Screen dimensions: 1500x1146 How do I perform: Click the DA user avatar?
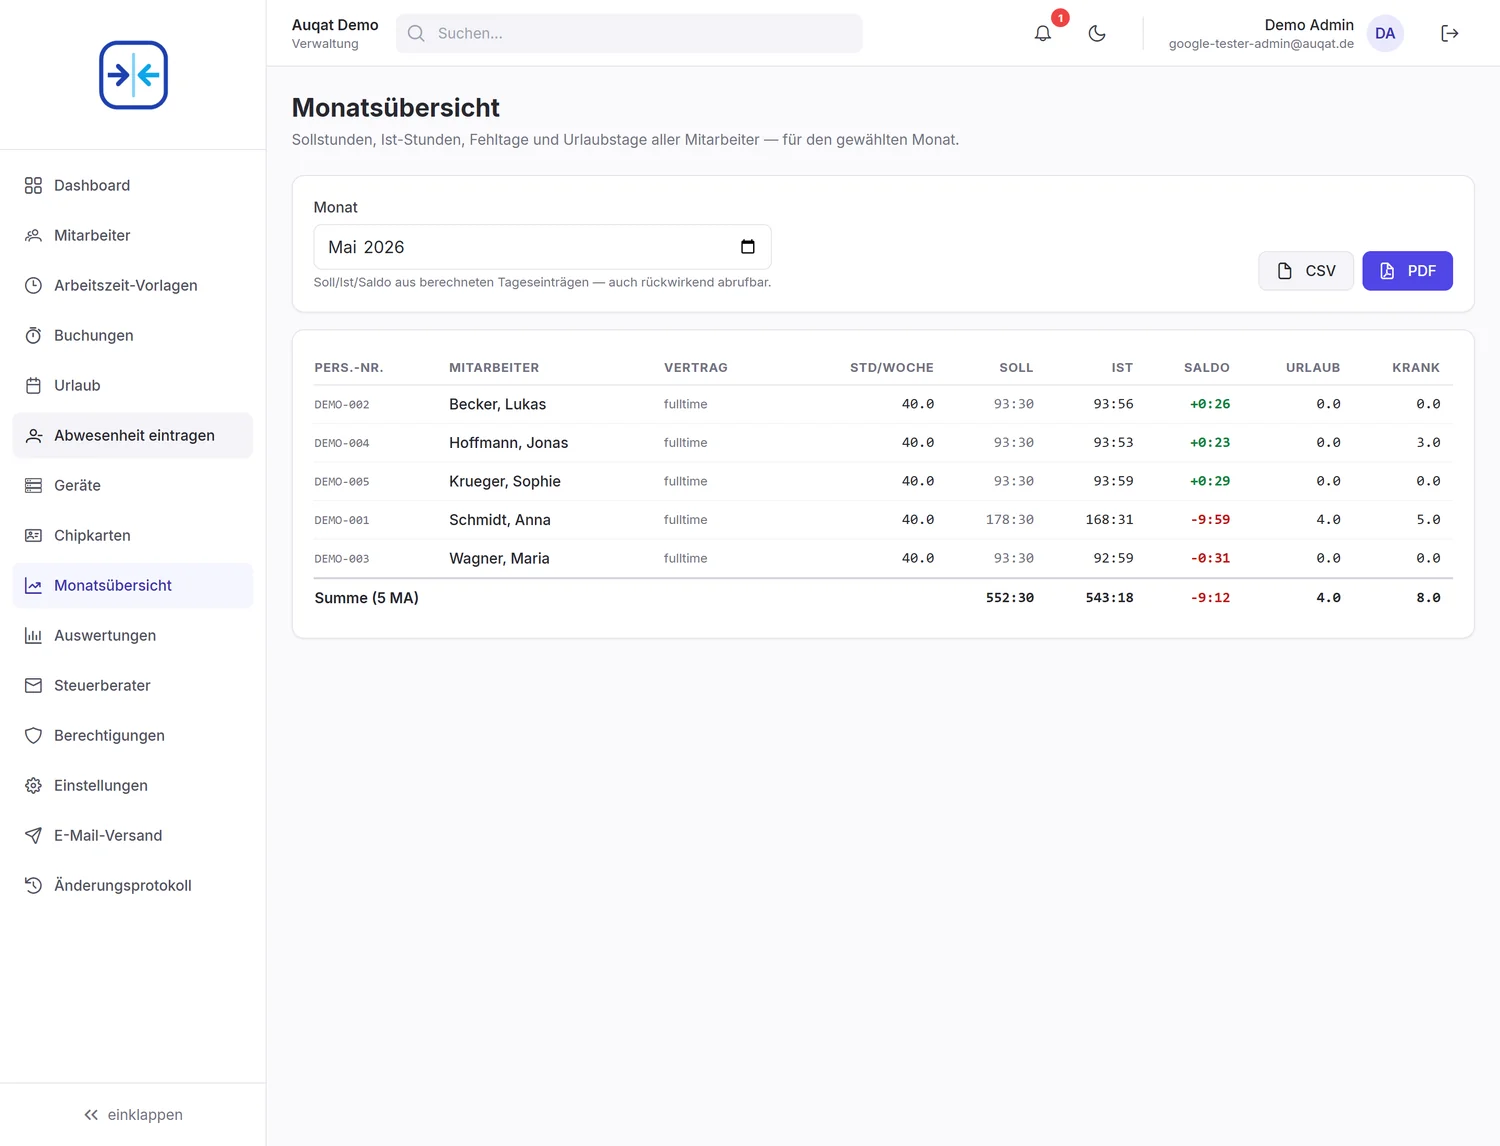(x=1385, y=33)
